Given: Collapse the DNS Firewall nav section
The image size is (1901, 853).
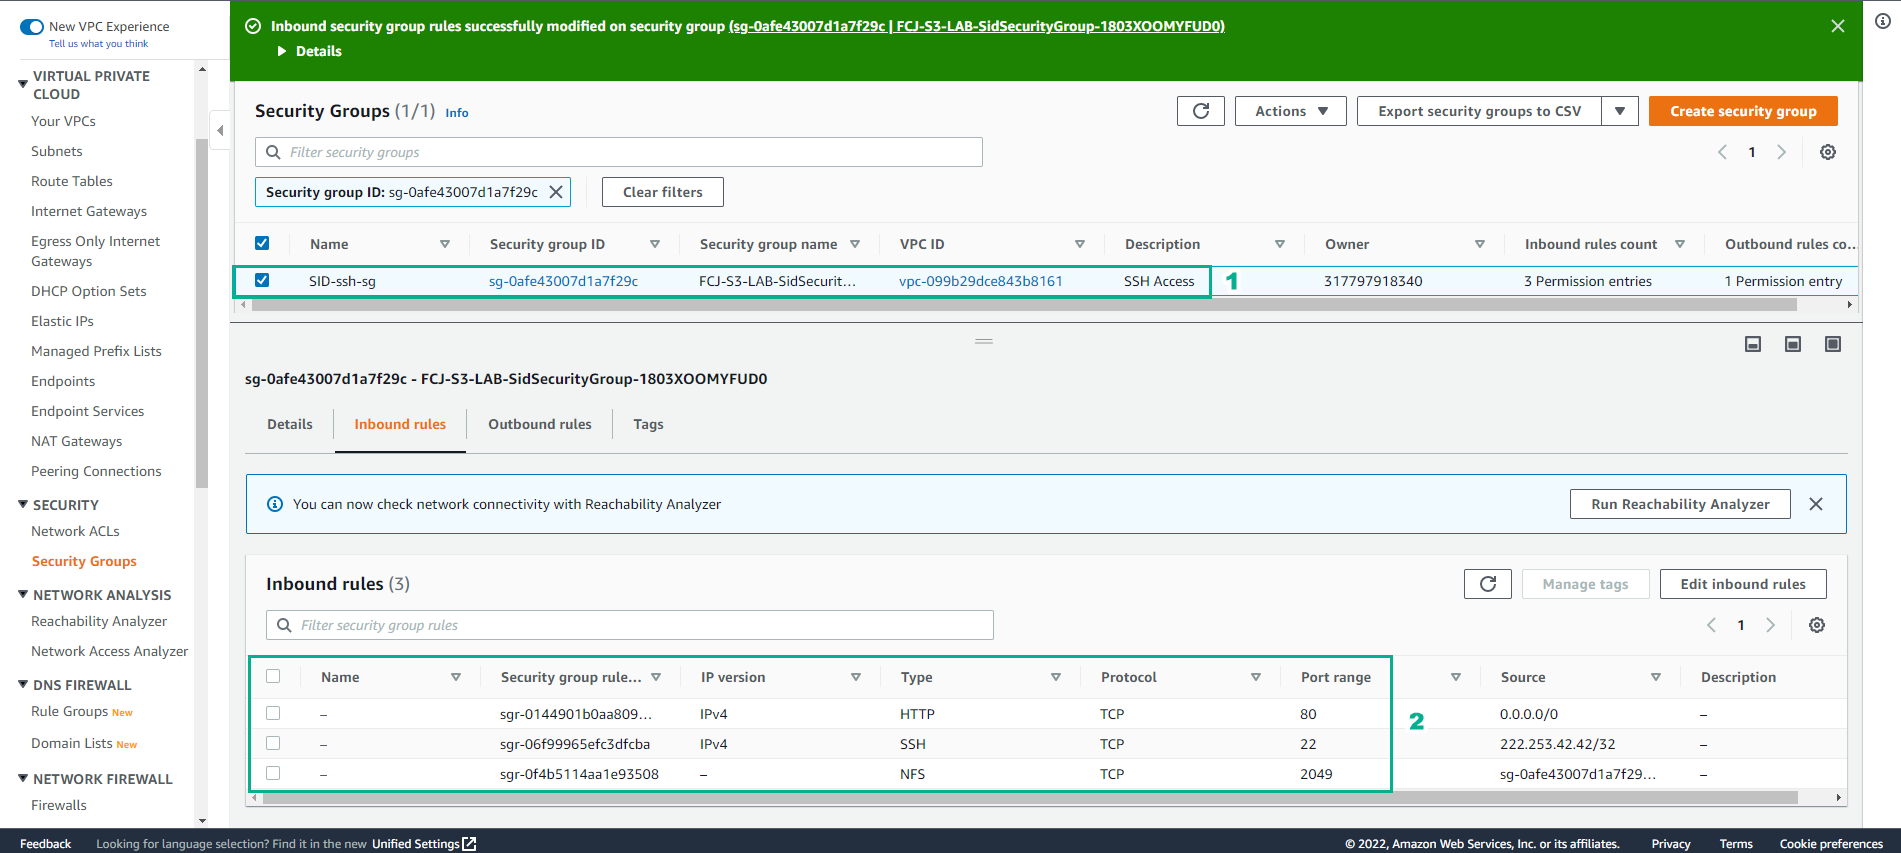Looking at the screenshot, I should click(x=23, y=684).
